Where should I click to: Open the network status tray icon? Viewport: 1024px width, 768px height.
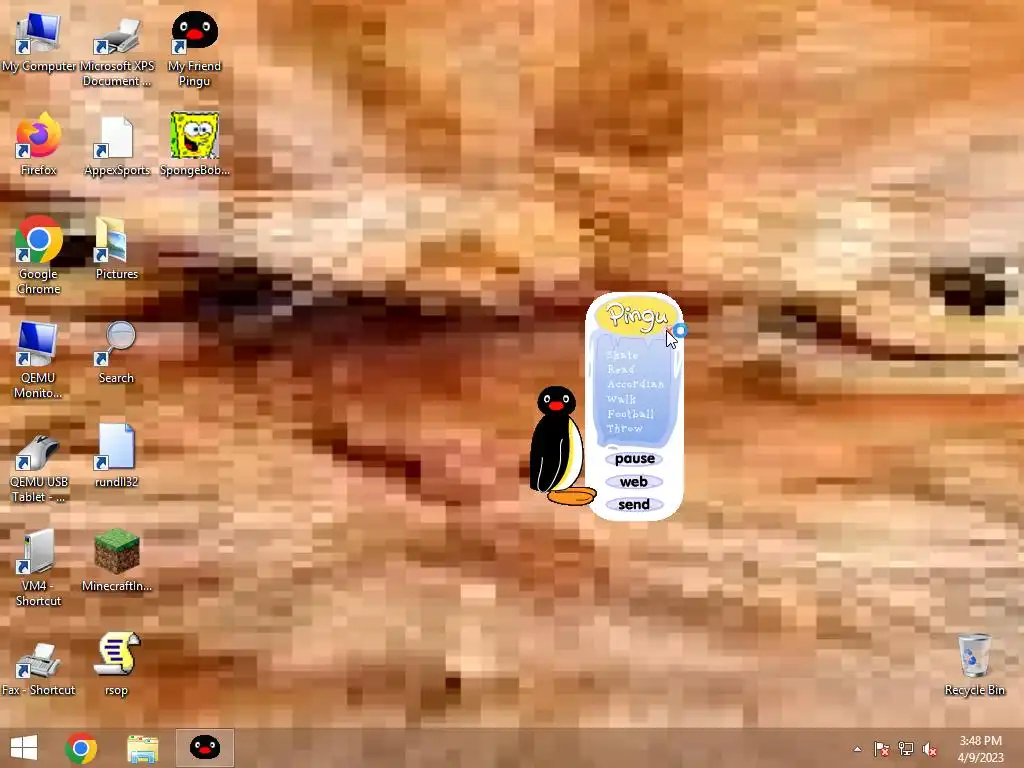(906, 749)
